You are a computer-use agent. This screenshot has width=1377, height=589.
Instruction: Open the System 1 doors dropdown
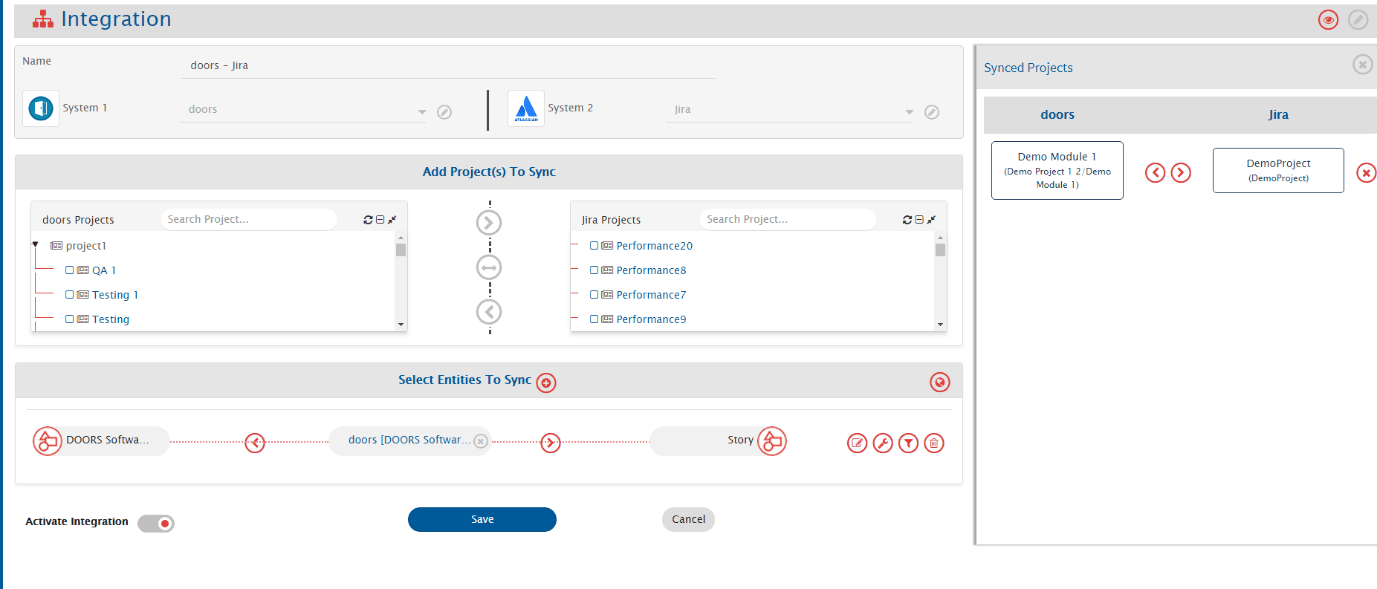click(422, 112)
